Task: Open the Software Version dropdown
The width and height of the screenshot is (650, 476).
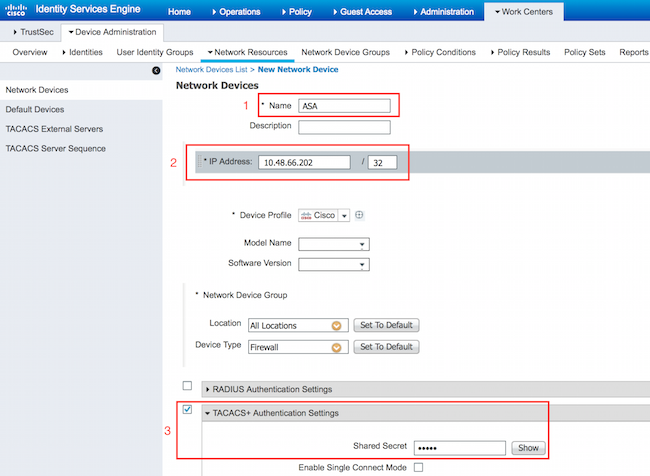Action: coord(334,264)
